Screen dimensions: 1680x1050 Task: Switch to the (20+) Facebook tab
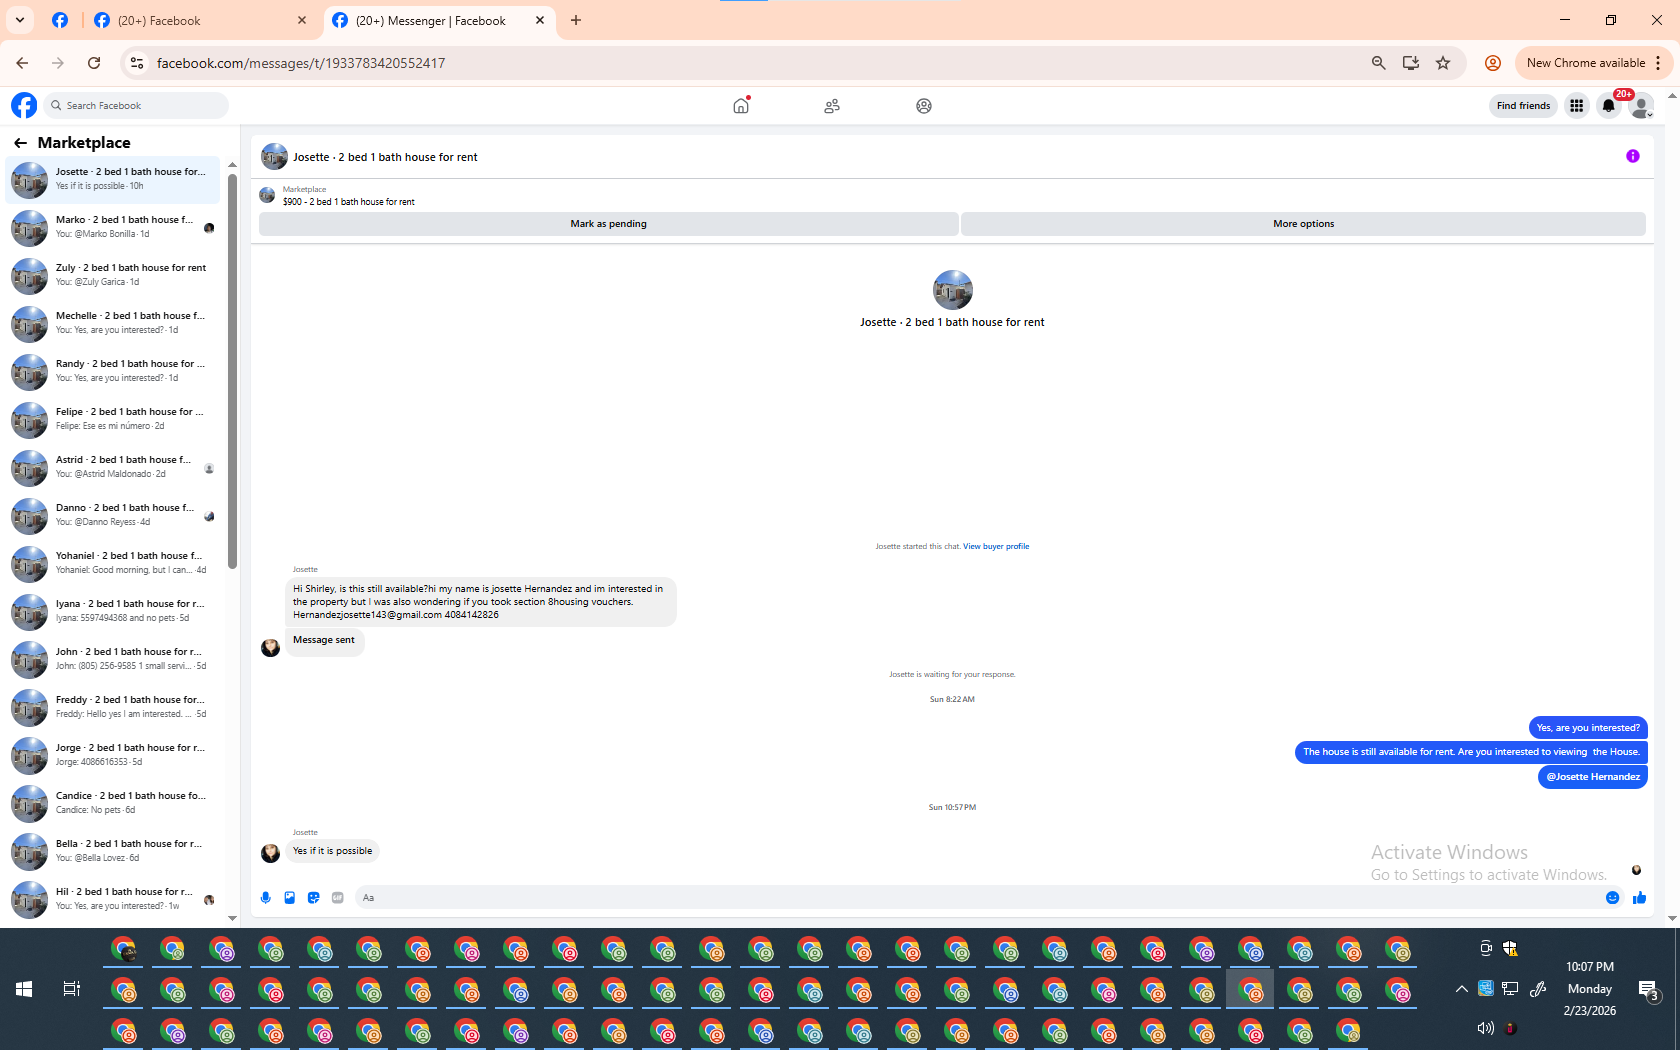(x=200, y=20)
